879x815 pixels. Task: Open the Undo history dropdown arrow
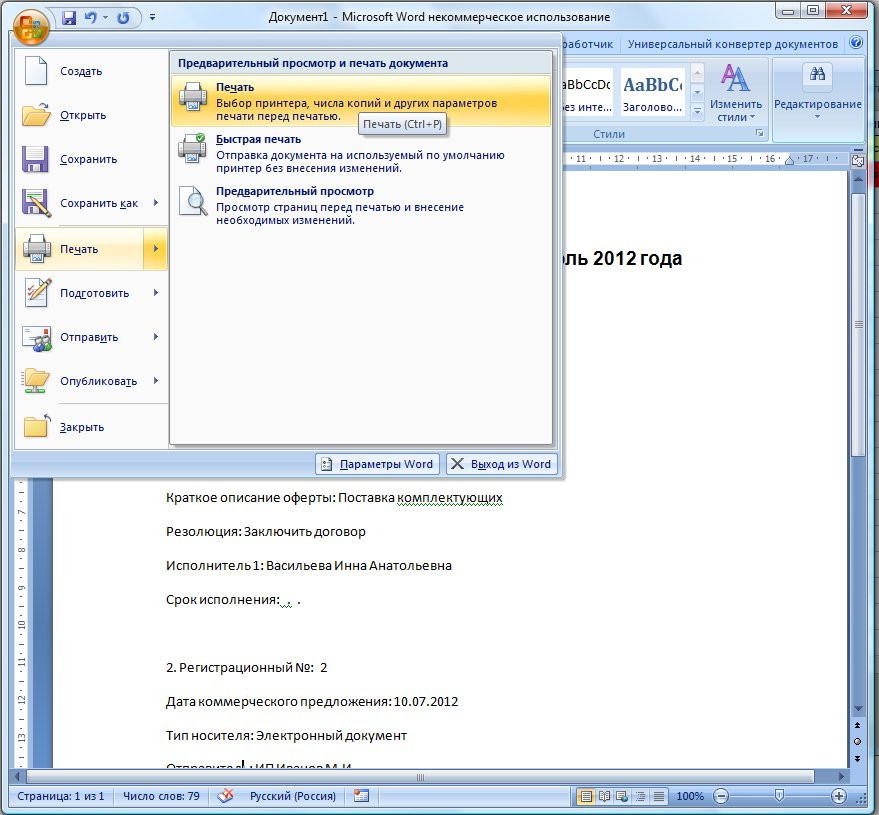coord(105,18)
